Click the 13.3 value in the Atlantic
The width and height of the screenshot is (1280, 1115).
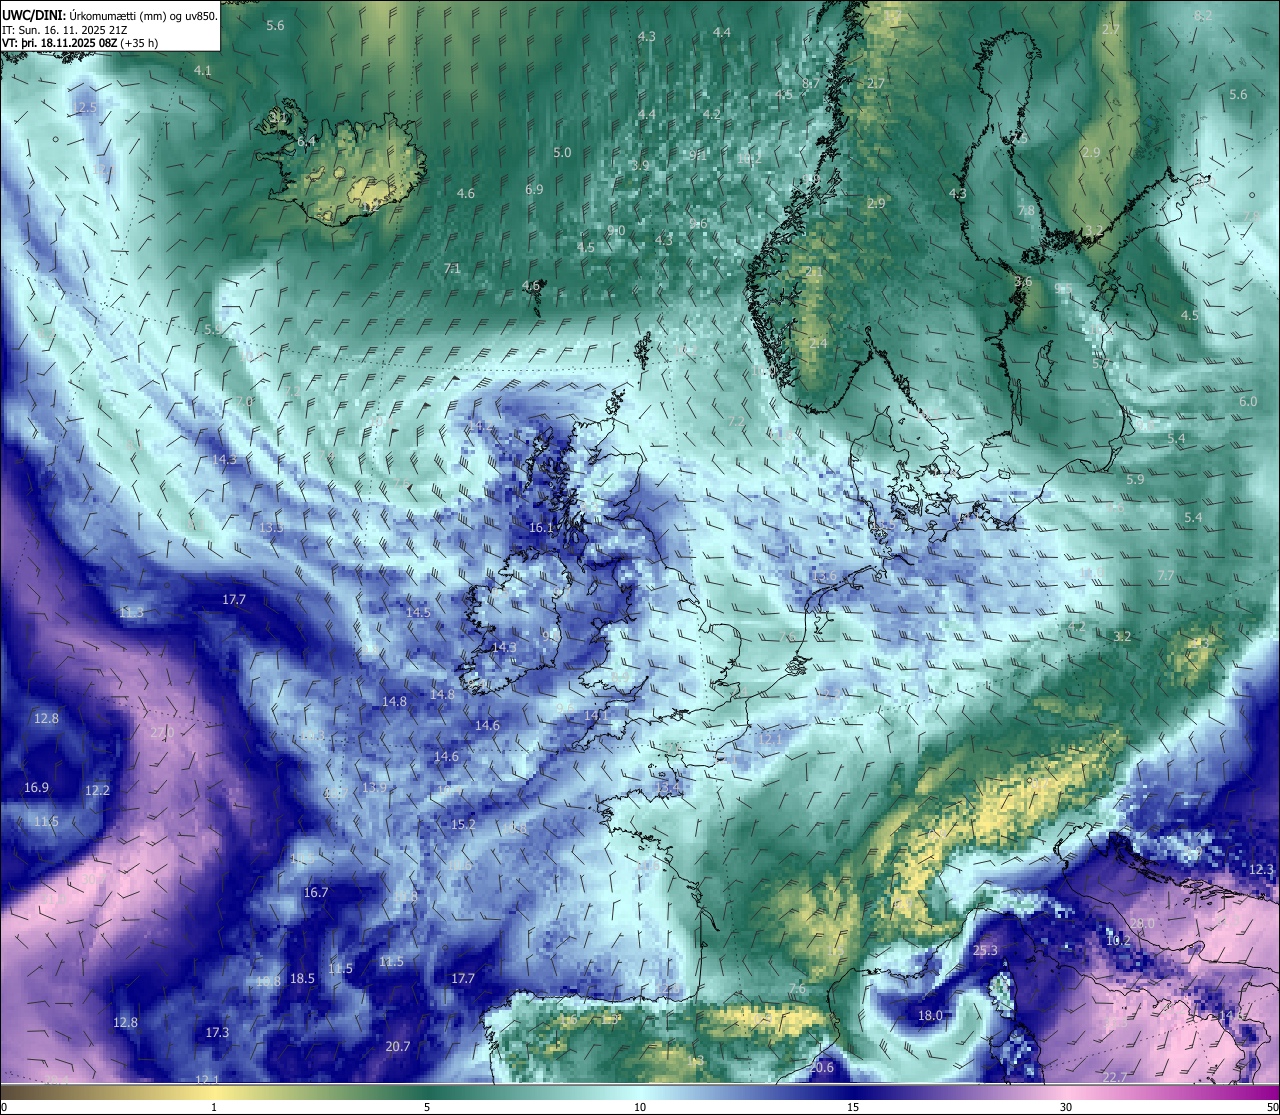tap(271, 527)
